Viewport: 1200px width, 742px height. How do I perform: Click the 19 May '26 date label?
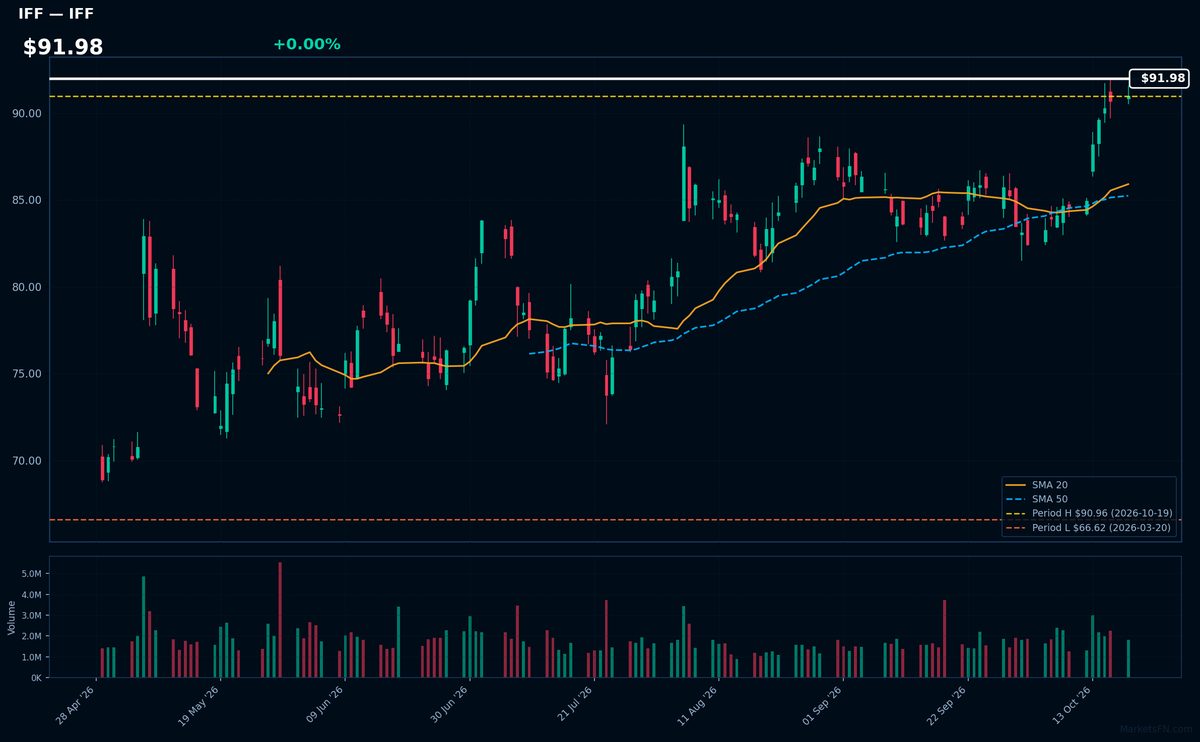[x=198, y=706]
